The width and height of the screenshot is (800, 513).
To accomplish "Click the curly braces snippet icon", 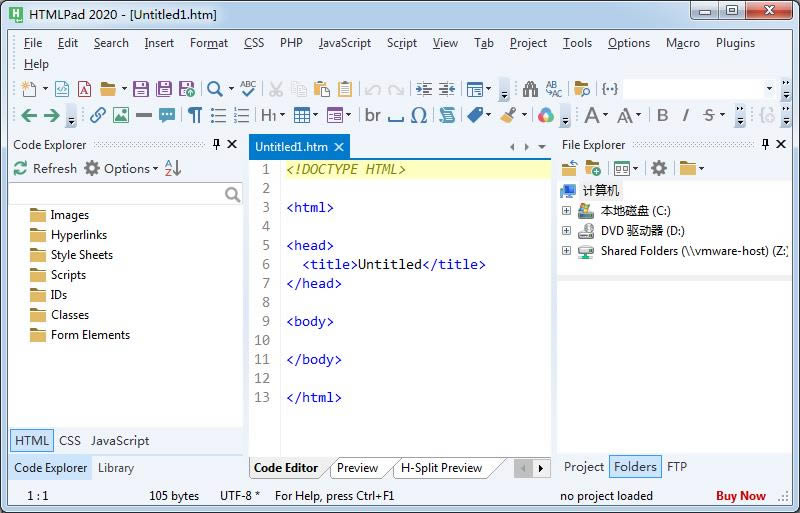I will 610,89.
